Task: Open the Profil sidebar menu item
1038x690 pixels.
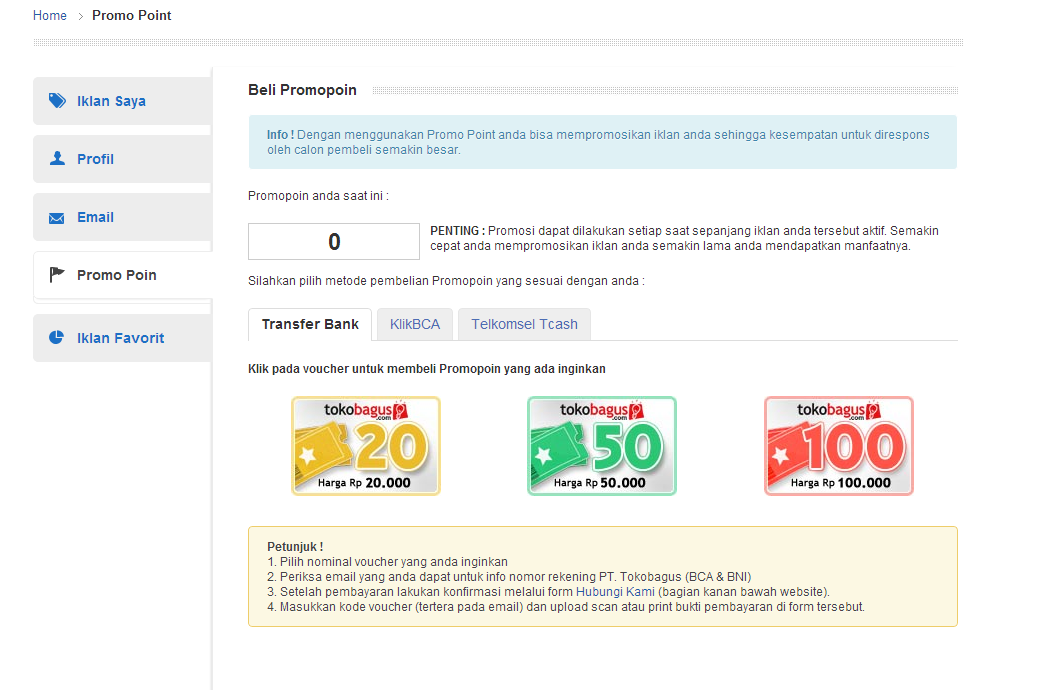Action: pyautogui.click(x=96, y=159)
